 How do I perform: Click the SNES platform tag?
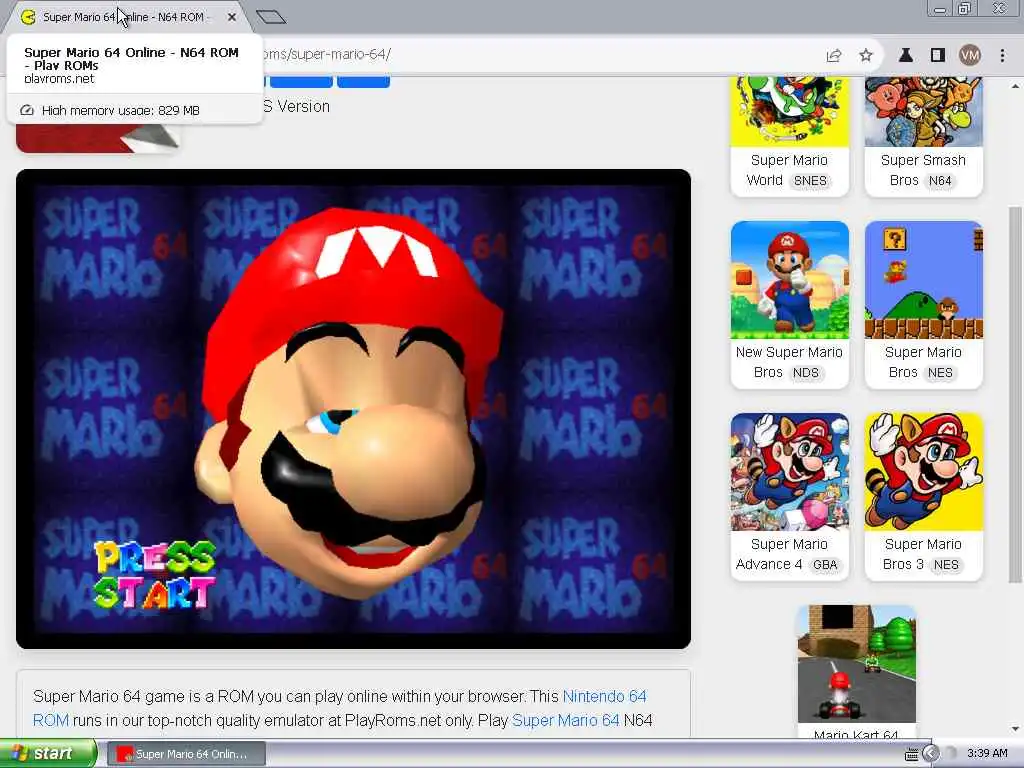(810, 181)
